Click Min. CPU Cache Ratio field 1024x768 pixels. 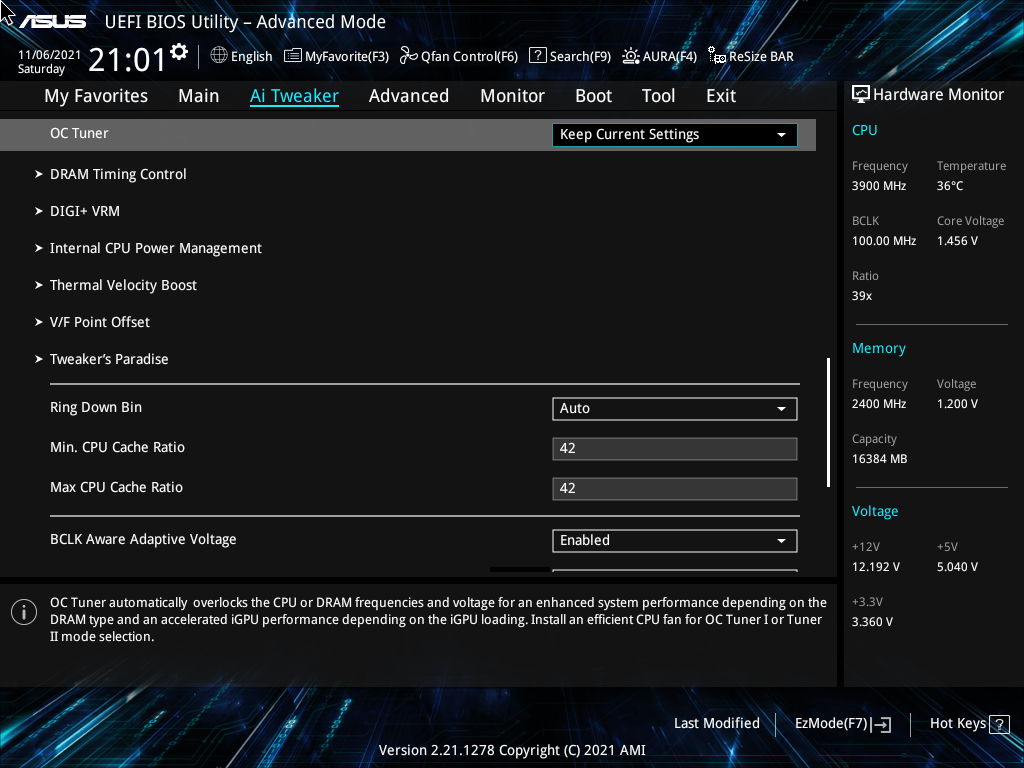point(675,449)
